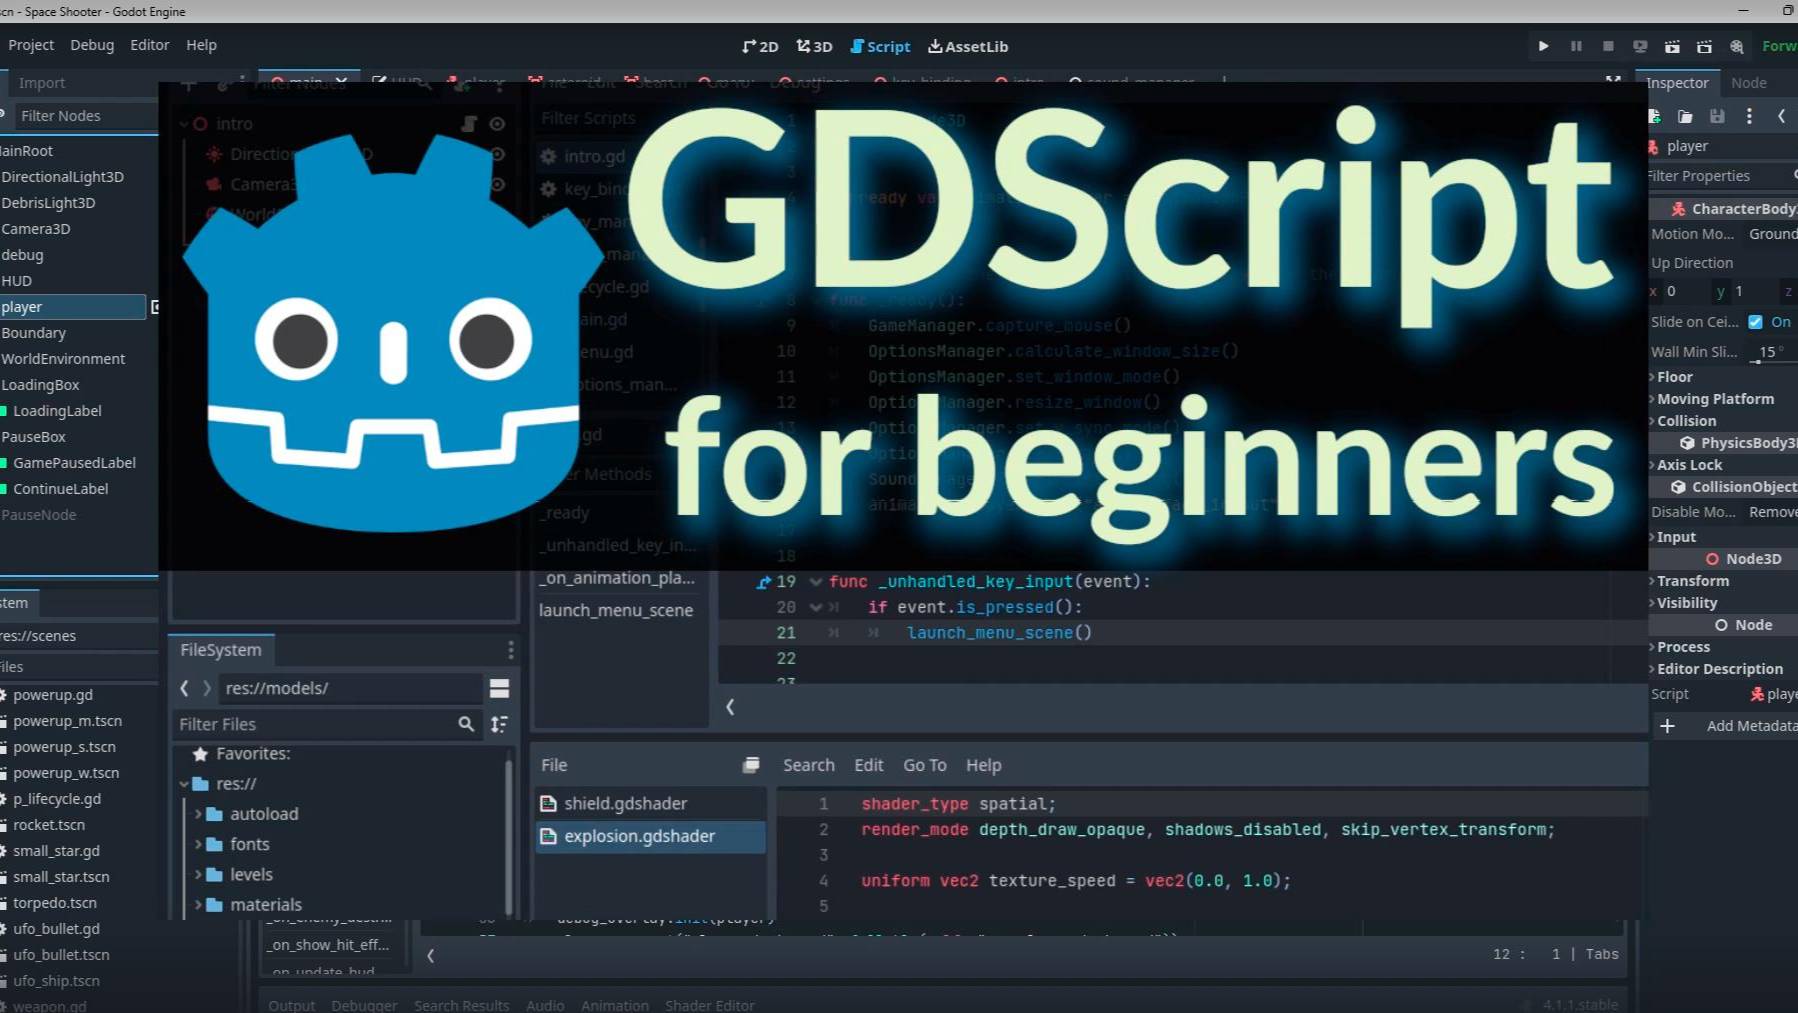Adjust the Wall Min Slide Angle value

tap(1768, 351)
